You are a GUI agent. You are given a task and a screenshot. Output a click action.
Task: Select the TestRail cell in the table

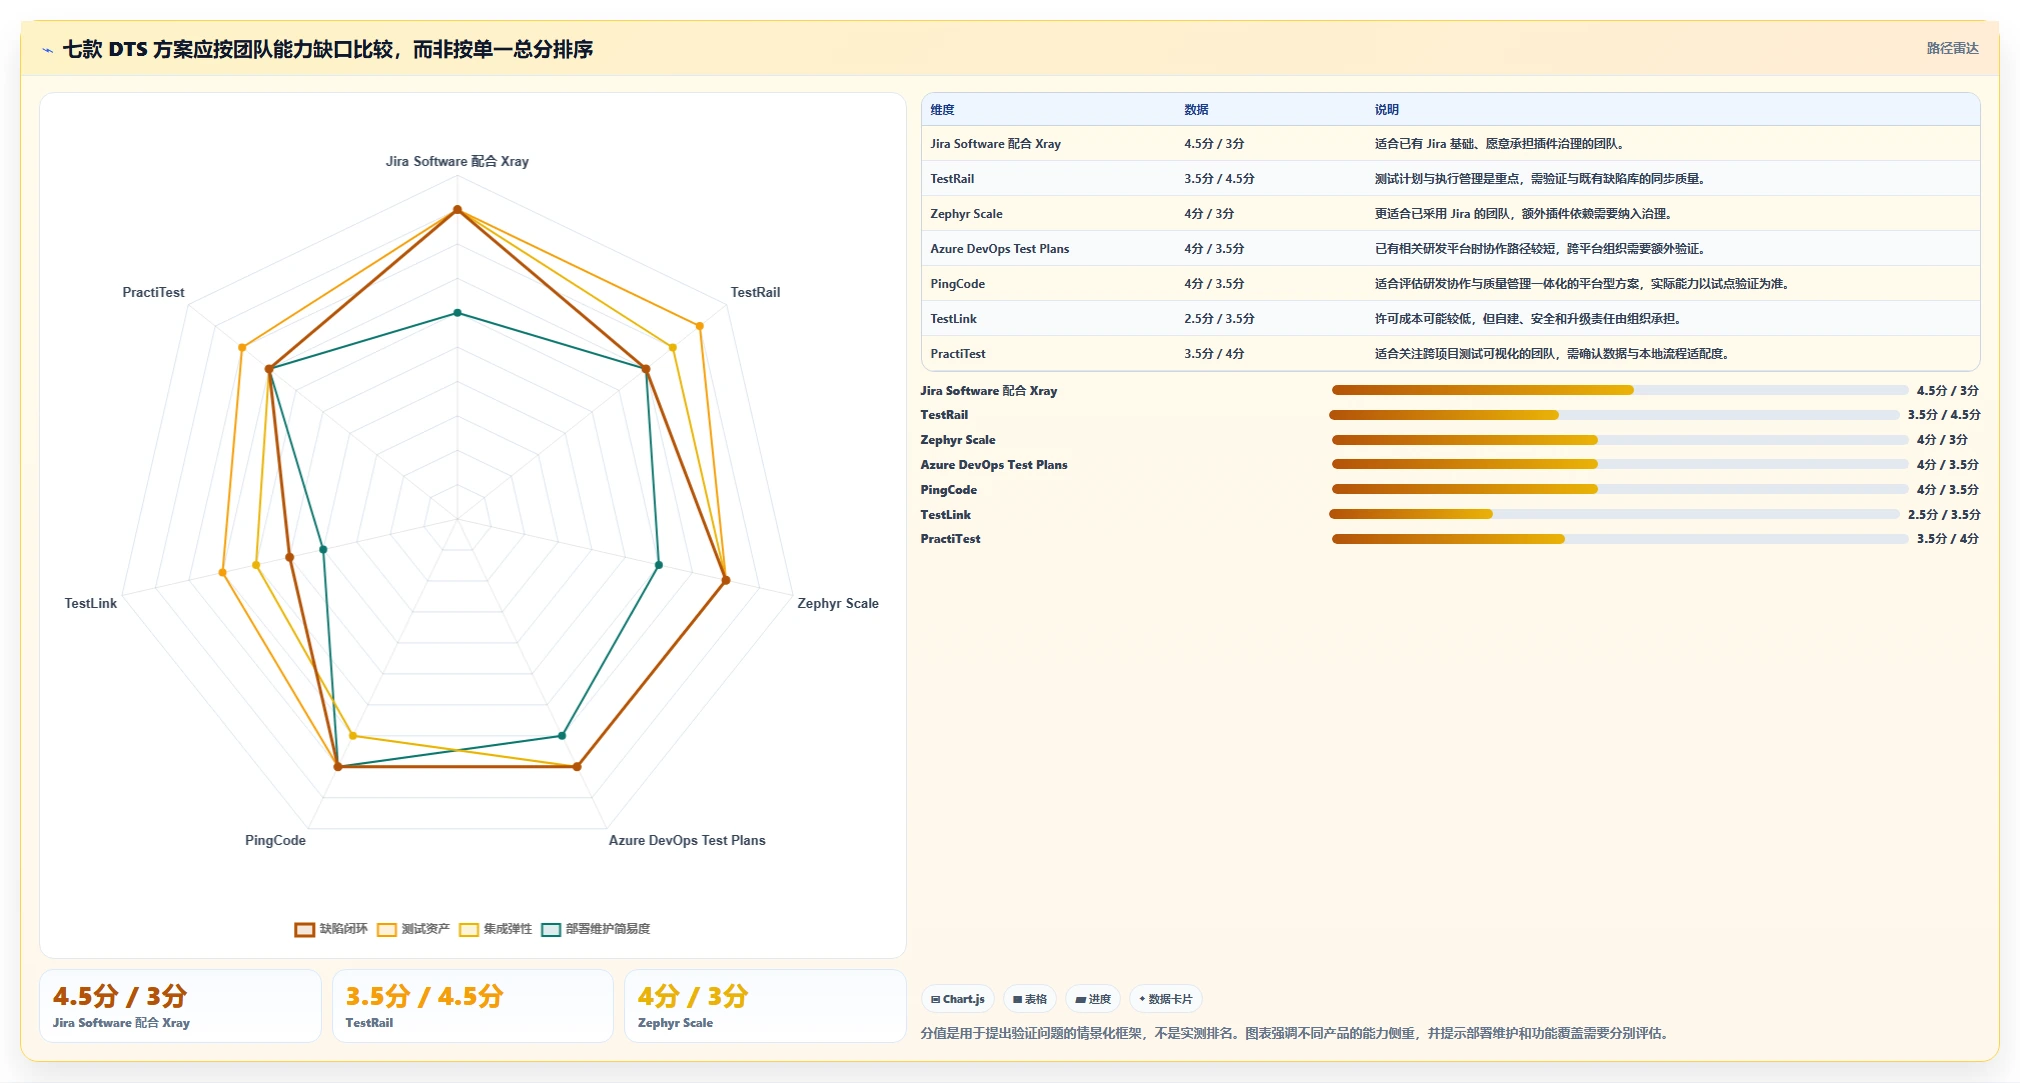click(1048, 179)
